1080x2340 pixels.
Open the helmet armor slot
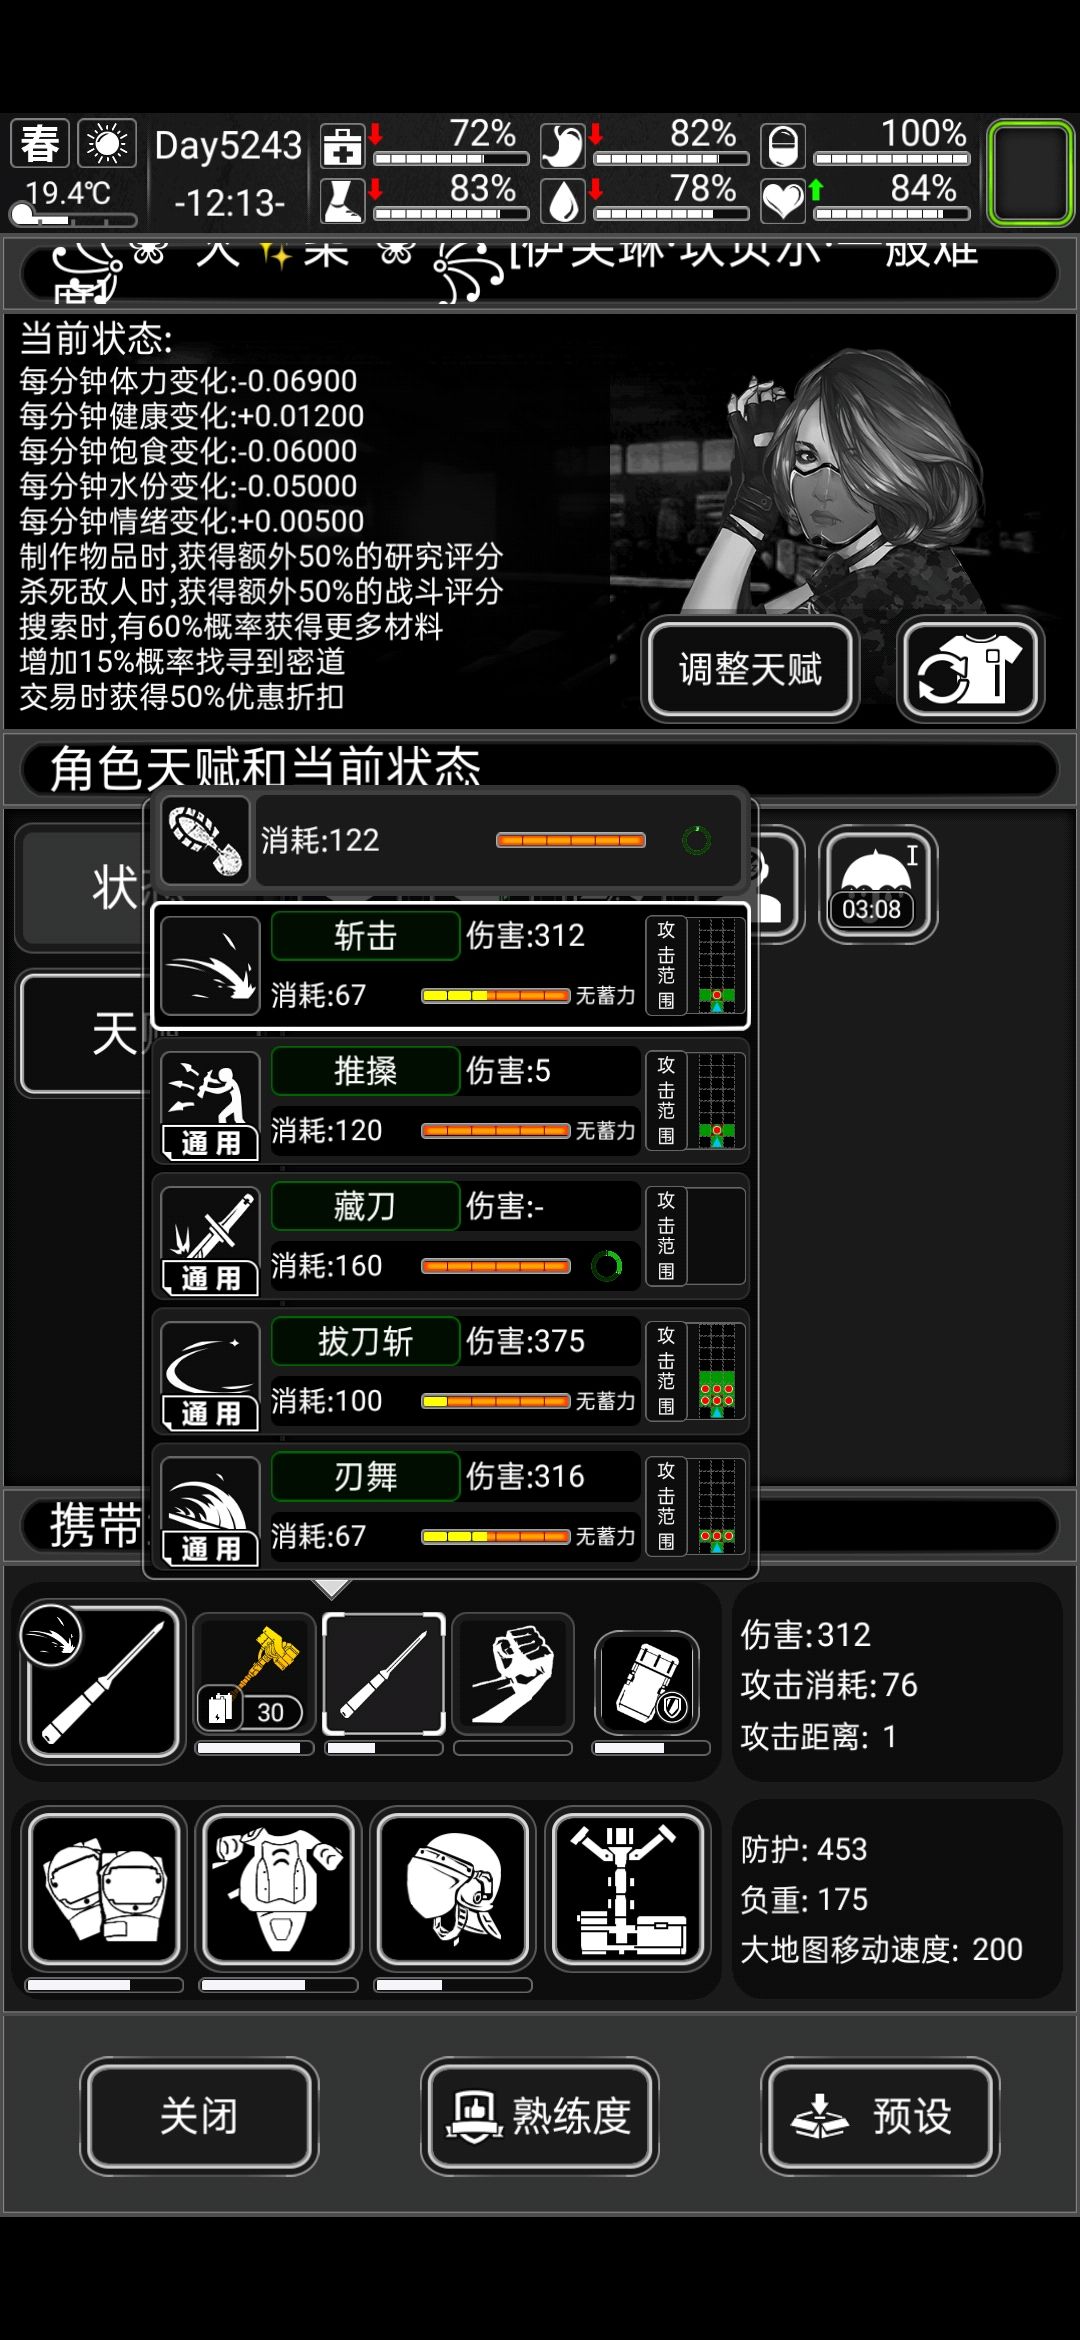point(454,1889)
